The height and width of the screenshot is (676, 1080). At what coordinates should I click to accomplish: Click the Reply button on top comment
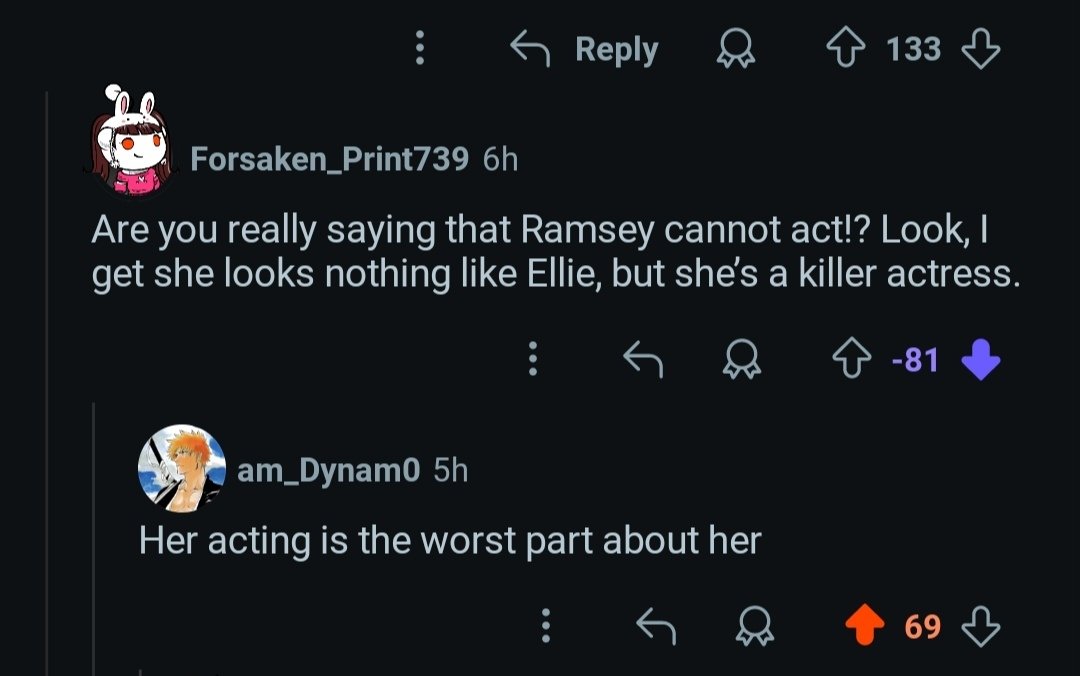[585, 49]
